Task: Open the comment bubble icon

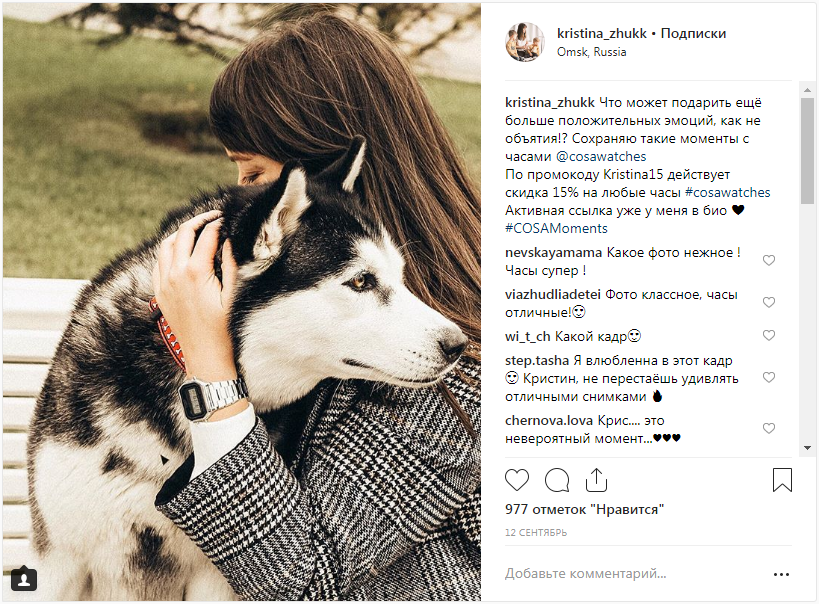Action: pyautogui.click(x=557, y=480)
